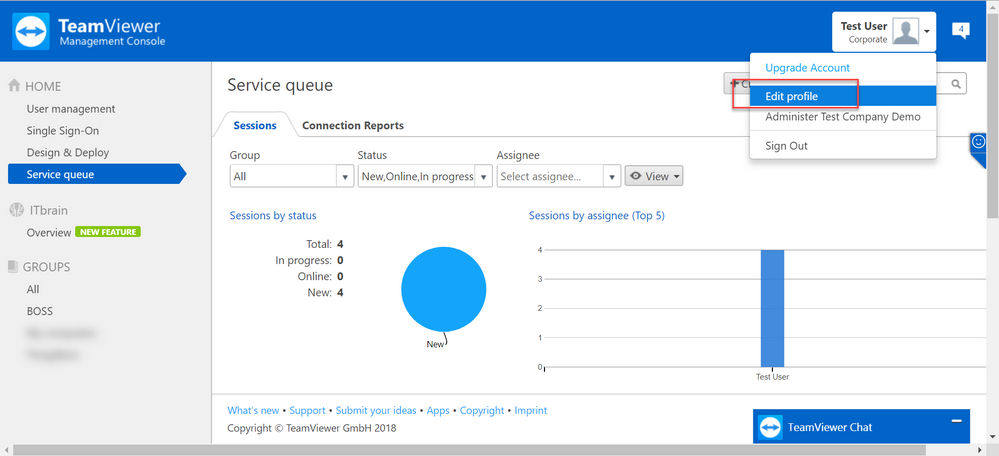Click the HOME house icon in sidebar
Viewport: 999px width, 456px height.
14,86
